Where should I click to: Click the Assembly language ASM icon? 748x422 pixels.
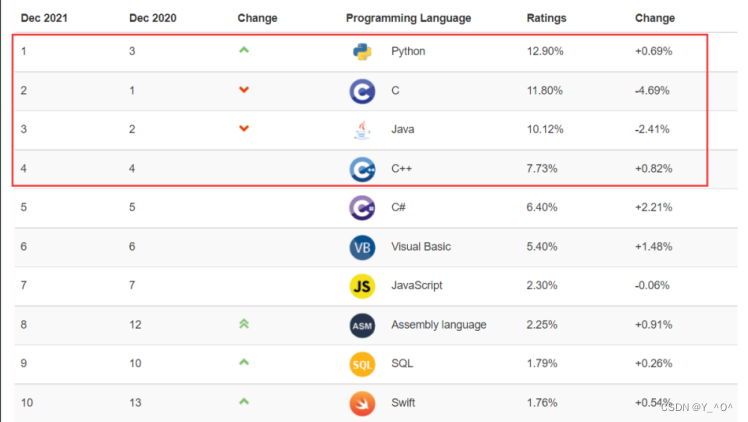pyautogui.click(x=362, y=325)
